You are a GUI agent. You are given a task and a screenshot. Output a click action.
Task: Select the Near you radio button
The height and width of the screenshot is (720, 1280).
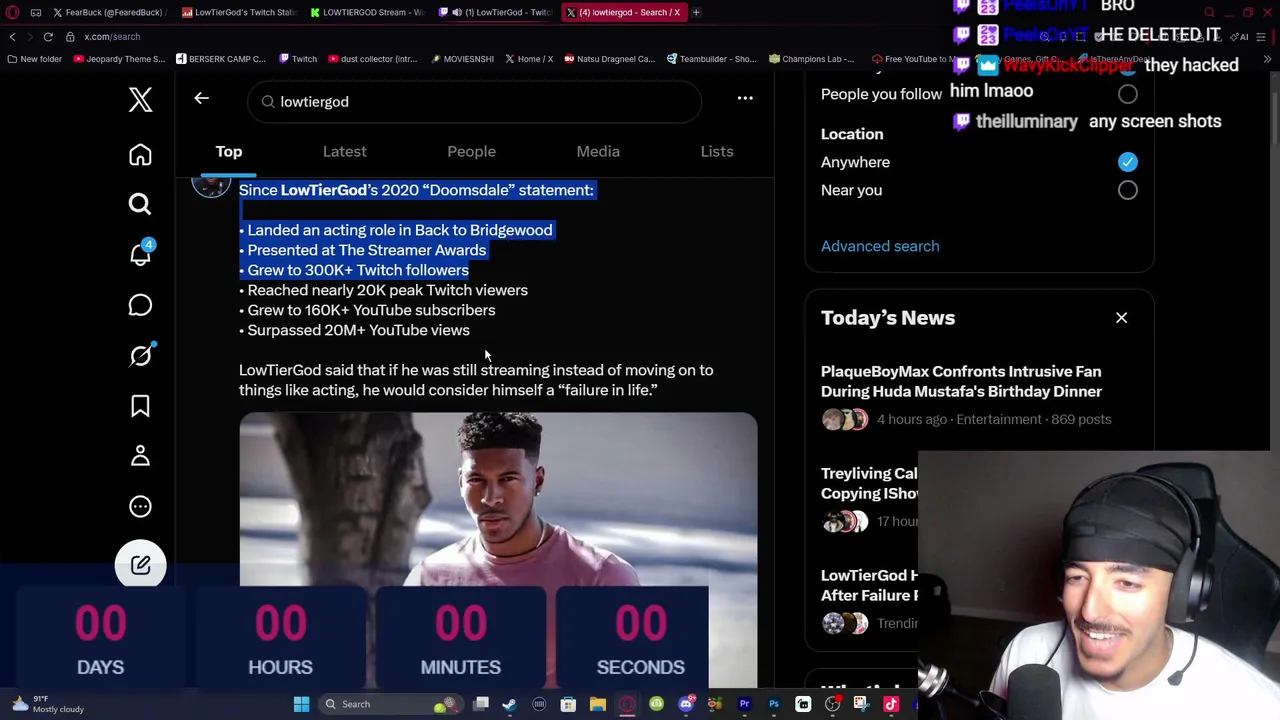point(1127,190)
